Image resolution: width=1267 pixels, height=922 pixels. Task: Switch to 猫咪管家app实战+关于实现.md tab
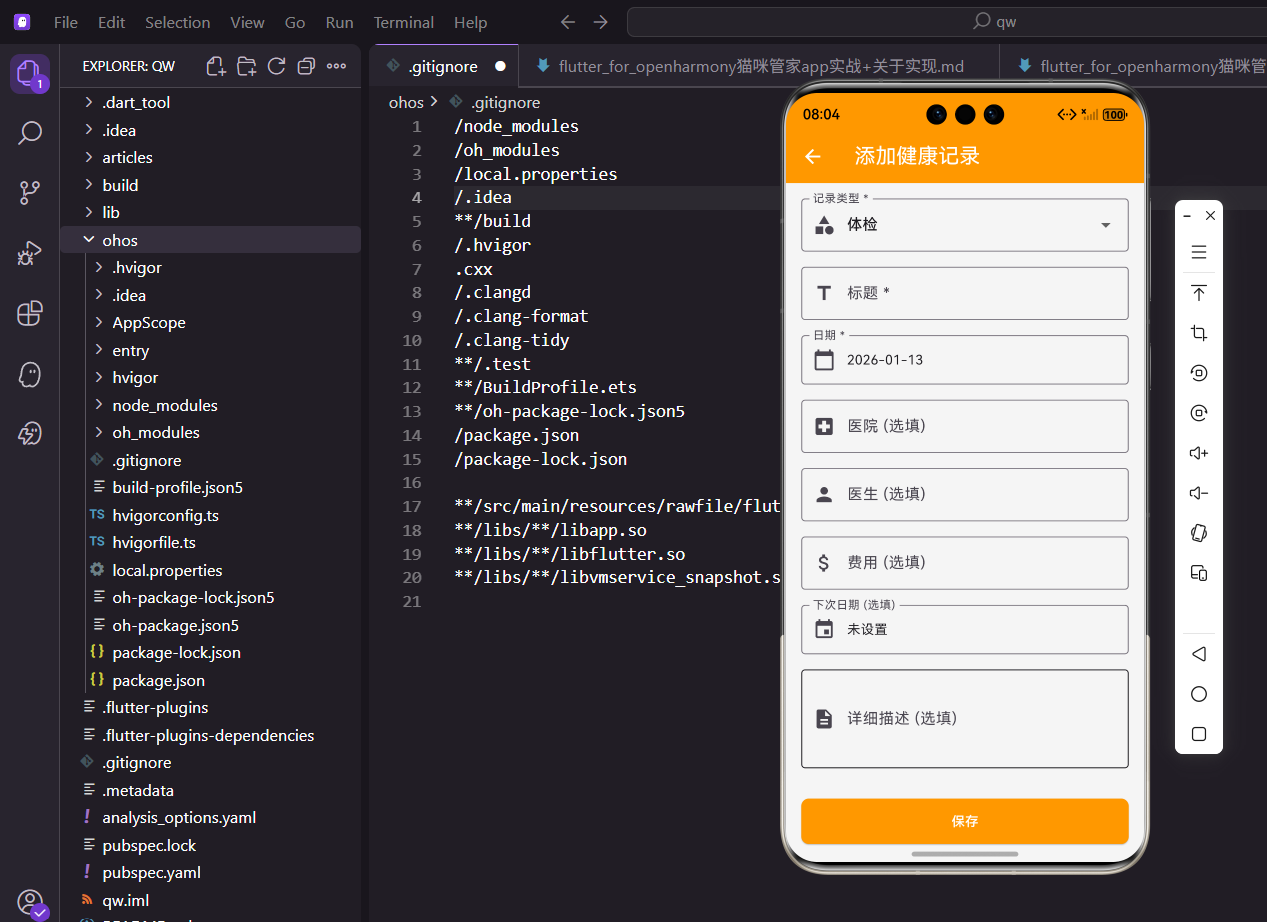pos(759,66)
